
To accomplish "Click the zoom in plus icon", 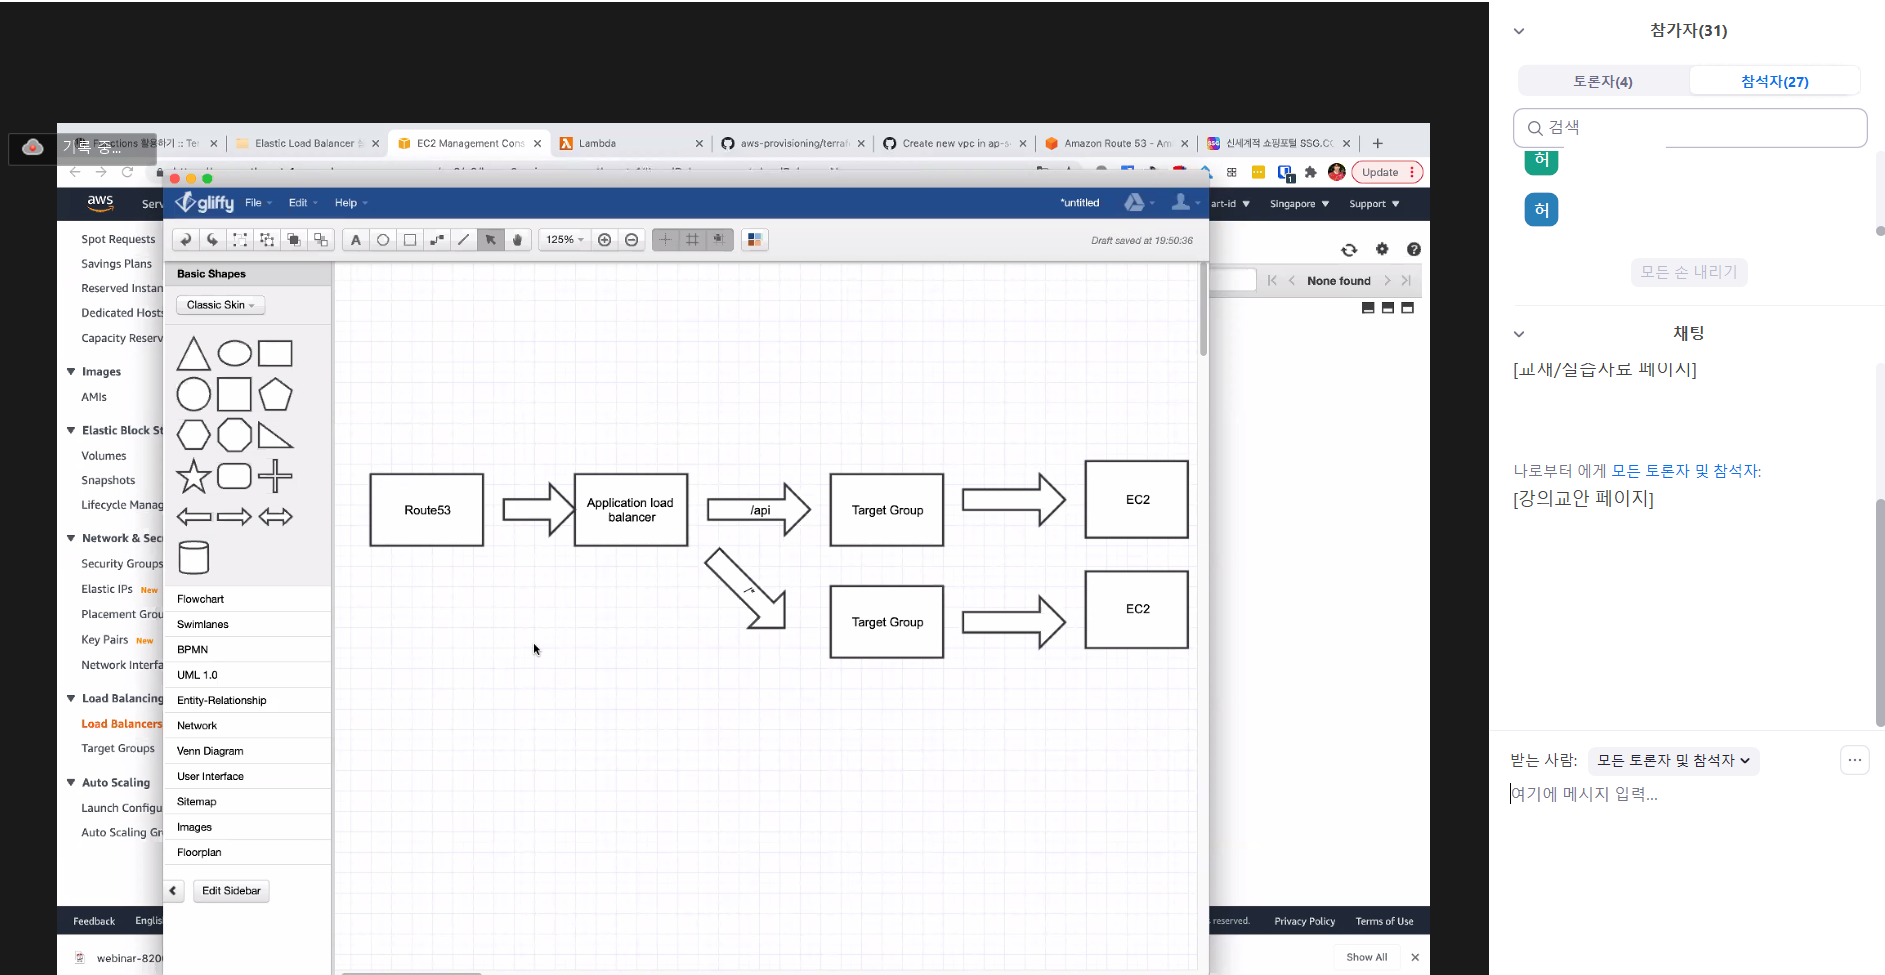I will (x=604, y=240).
